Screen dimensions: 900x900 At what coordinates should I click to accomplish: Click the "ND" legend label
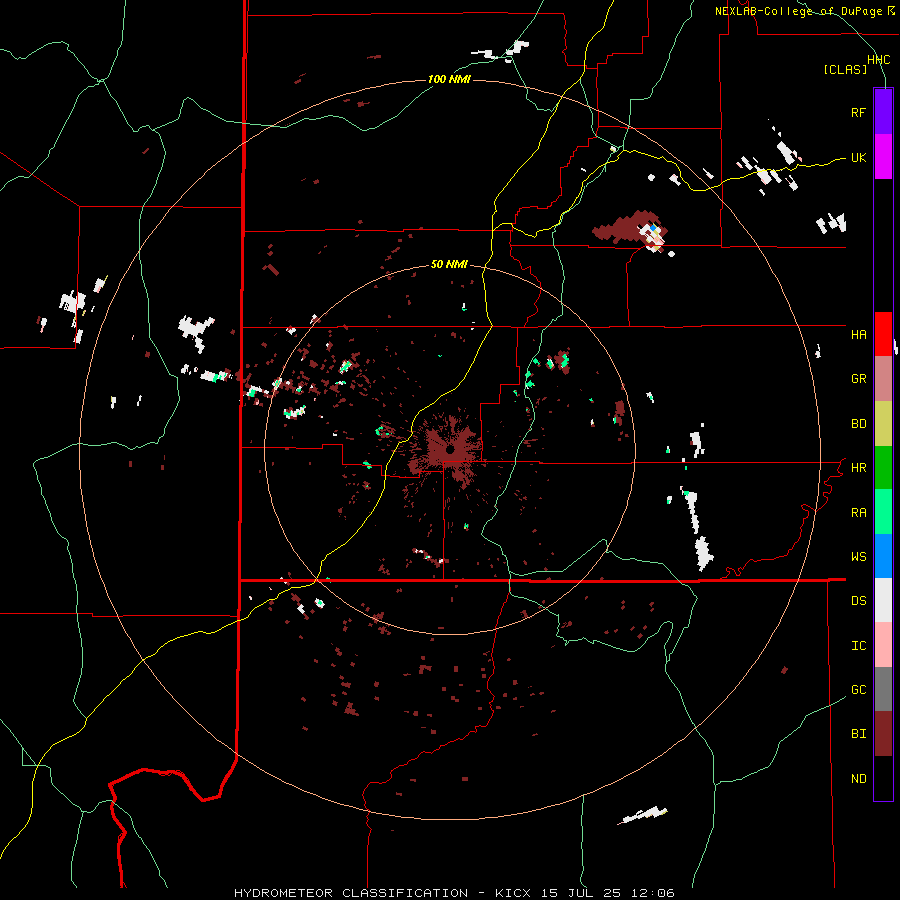[x=858, y=778]
